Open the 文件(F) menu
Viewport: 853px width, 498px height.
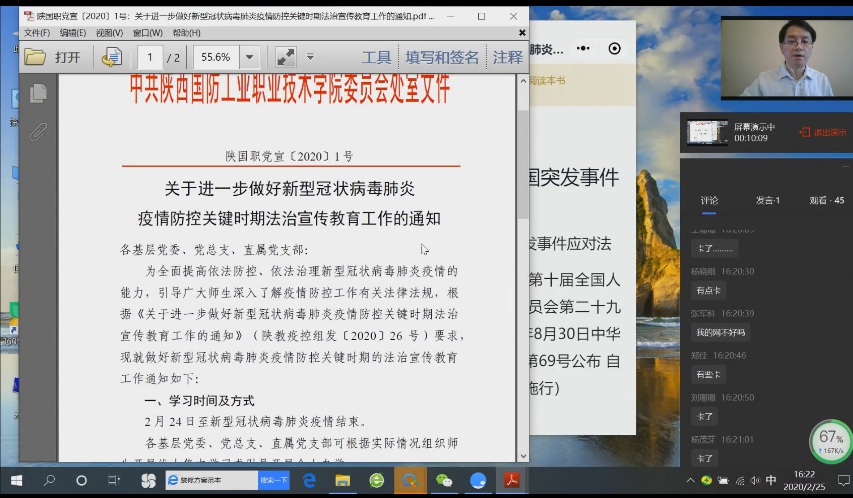[36, 32]
